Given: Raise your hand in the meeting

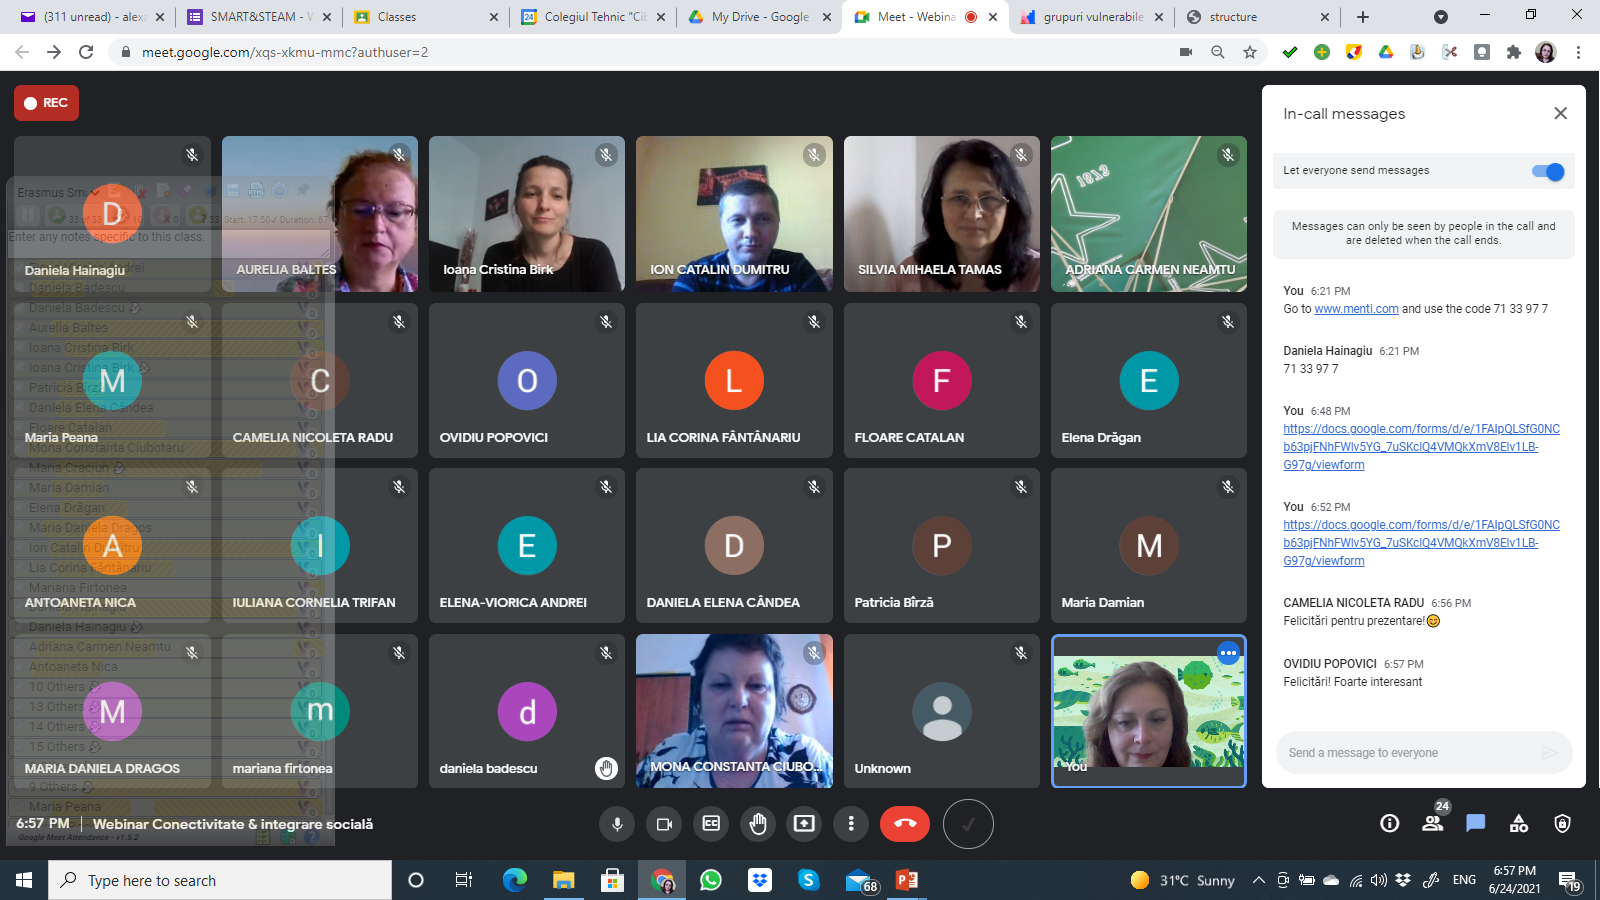Looking at the screenshot, I should (758, 824).
